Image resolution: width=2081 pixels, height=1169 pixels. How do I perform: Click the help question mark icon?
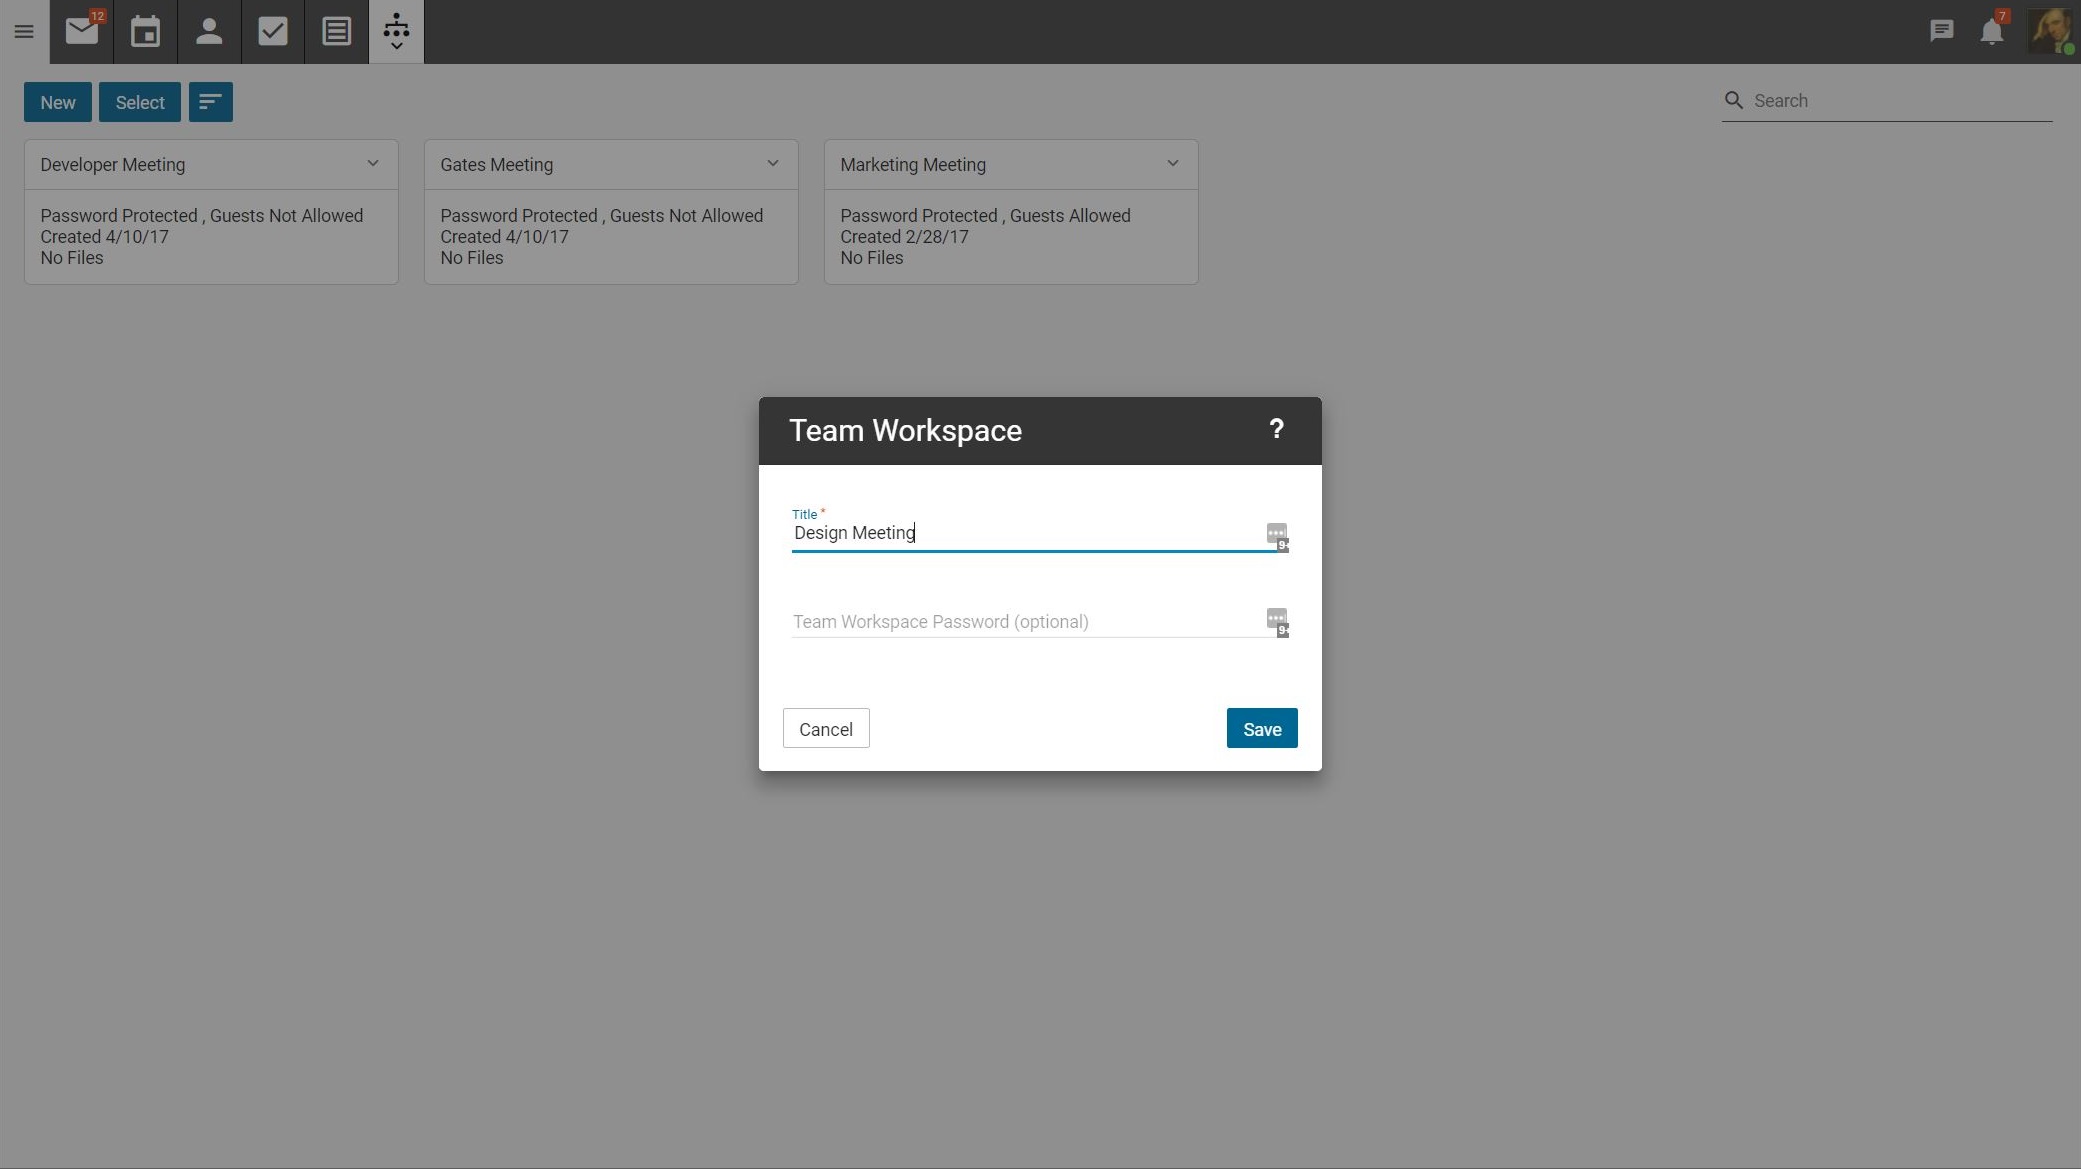pos(1276,429)
